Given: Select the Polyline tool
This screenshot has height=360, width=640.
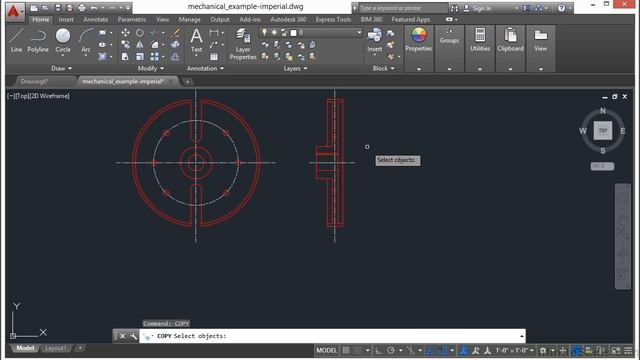Looking at the screenshot, I should point(38,41).
